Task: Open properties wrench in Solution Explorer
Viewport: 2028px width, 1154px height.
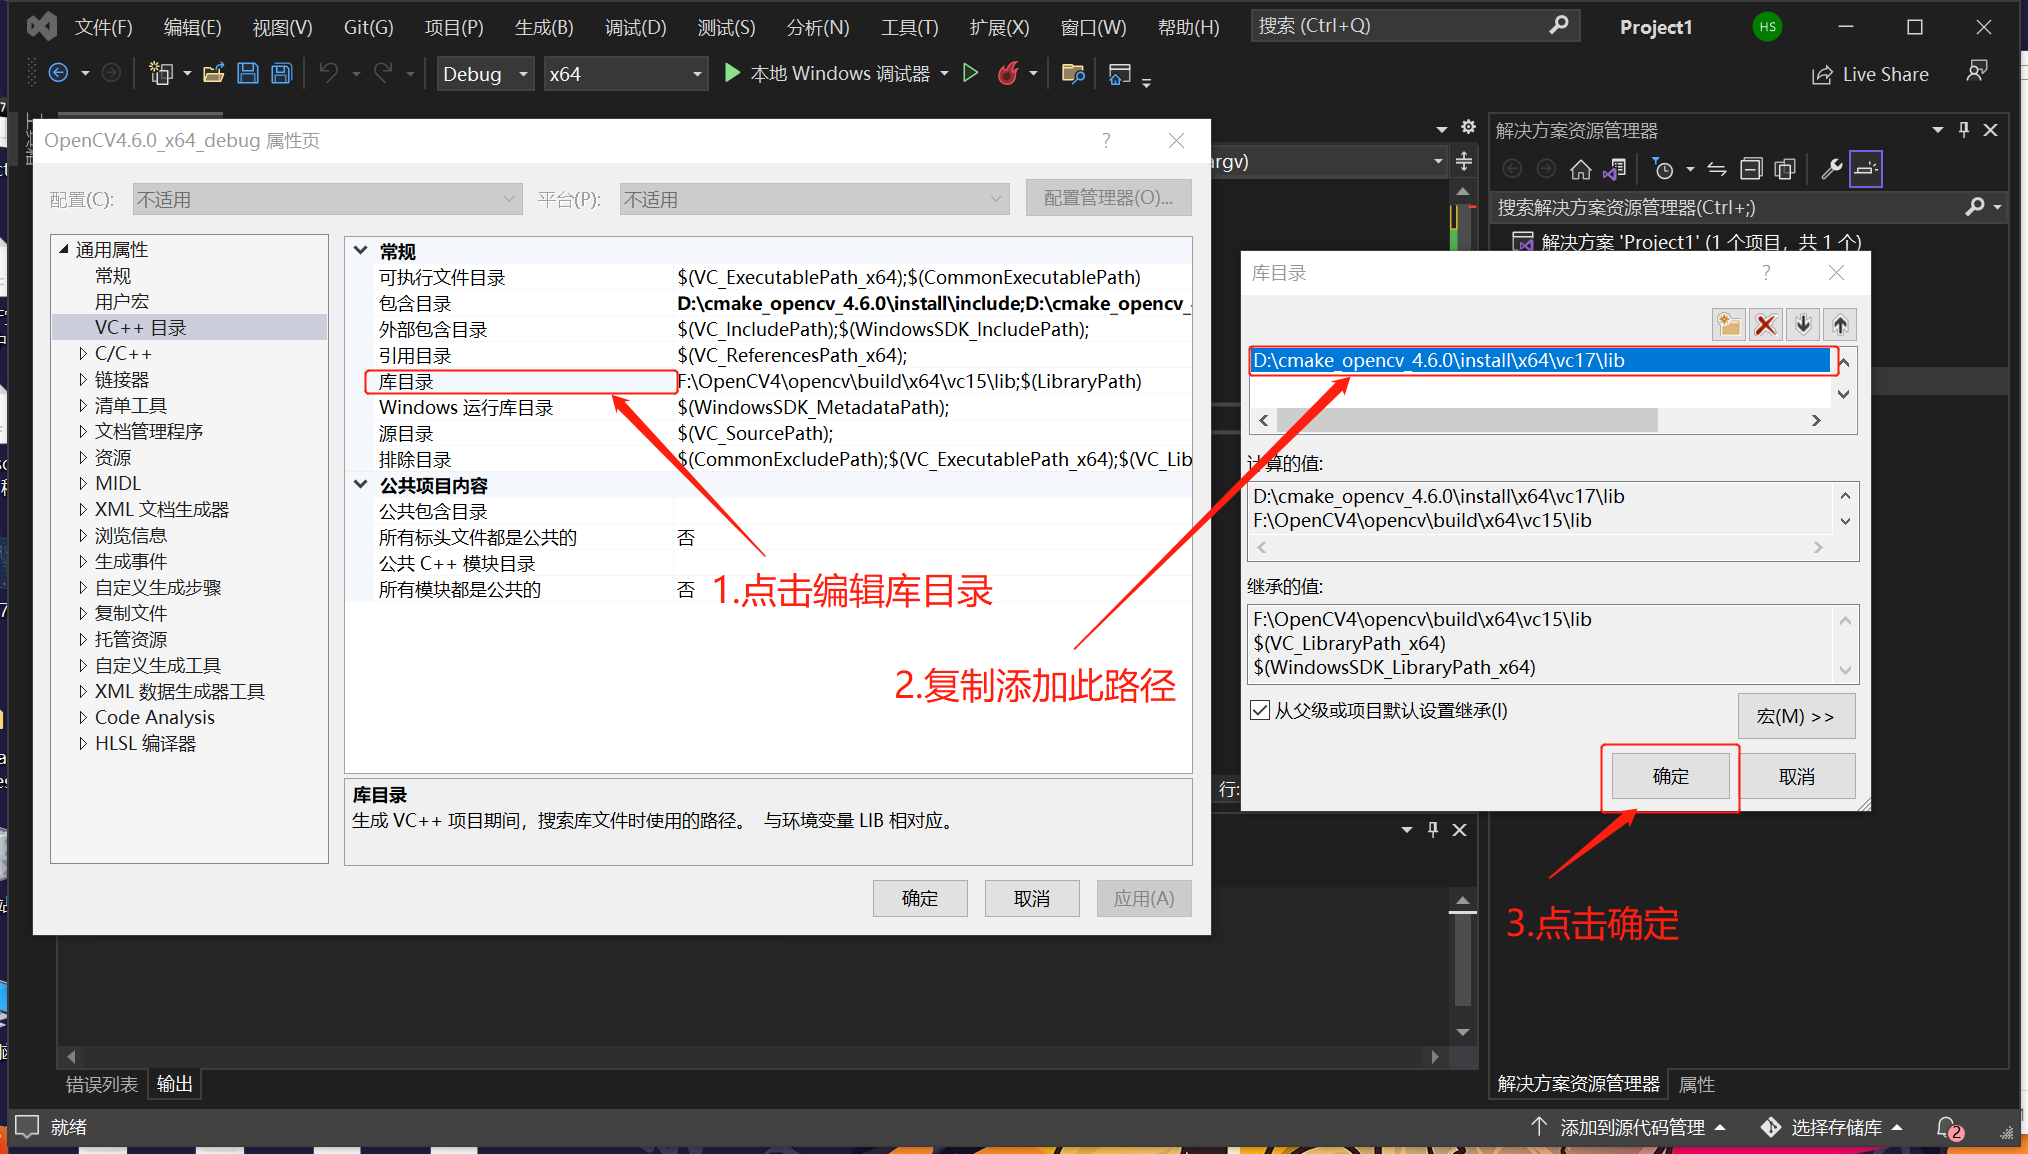Action: (1831, 169)
